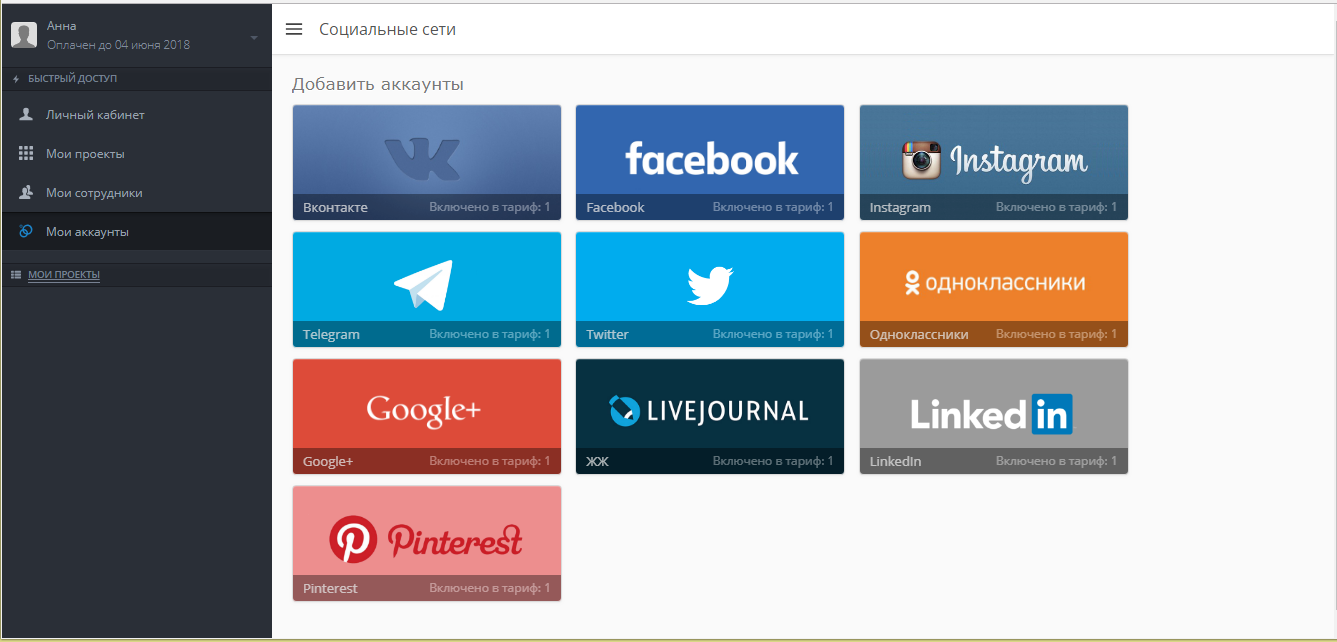
Task: Click the Социальные сети page title
Action: (x=387, y=29)
